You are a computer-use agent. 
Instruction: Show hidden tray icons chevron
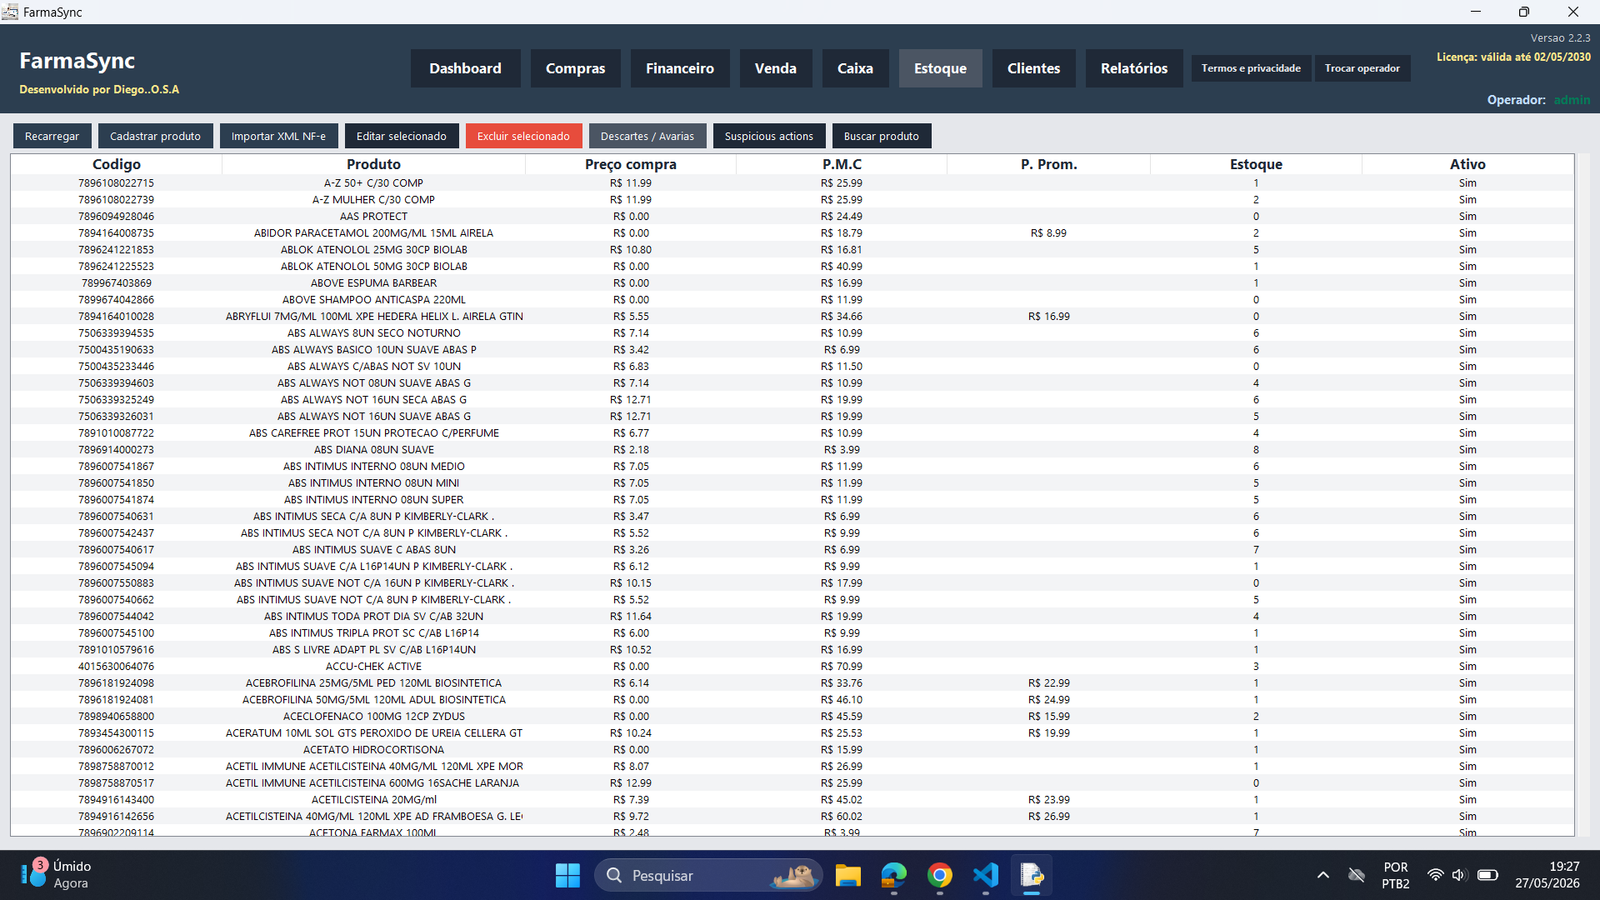point(1323,875)
